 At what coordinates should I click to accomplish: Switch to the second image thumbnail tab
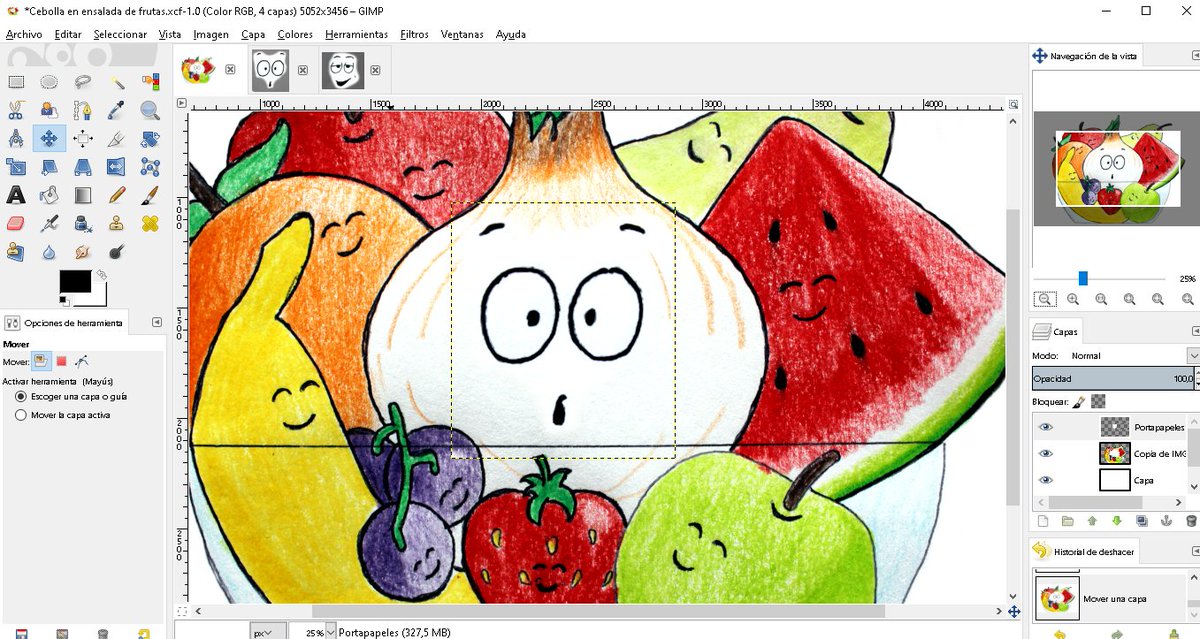(x=270, y=70)
